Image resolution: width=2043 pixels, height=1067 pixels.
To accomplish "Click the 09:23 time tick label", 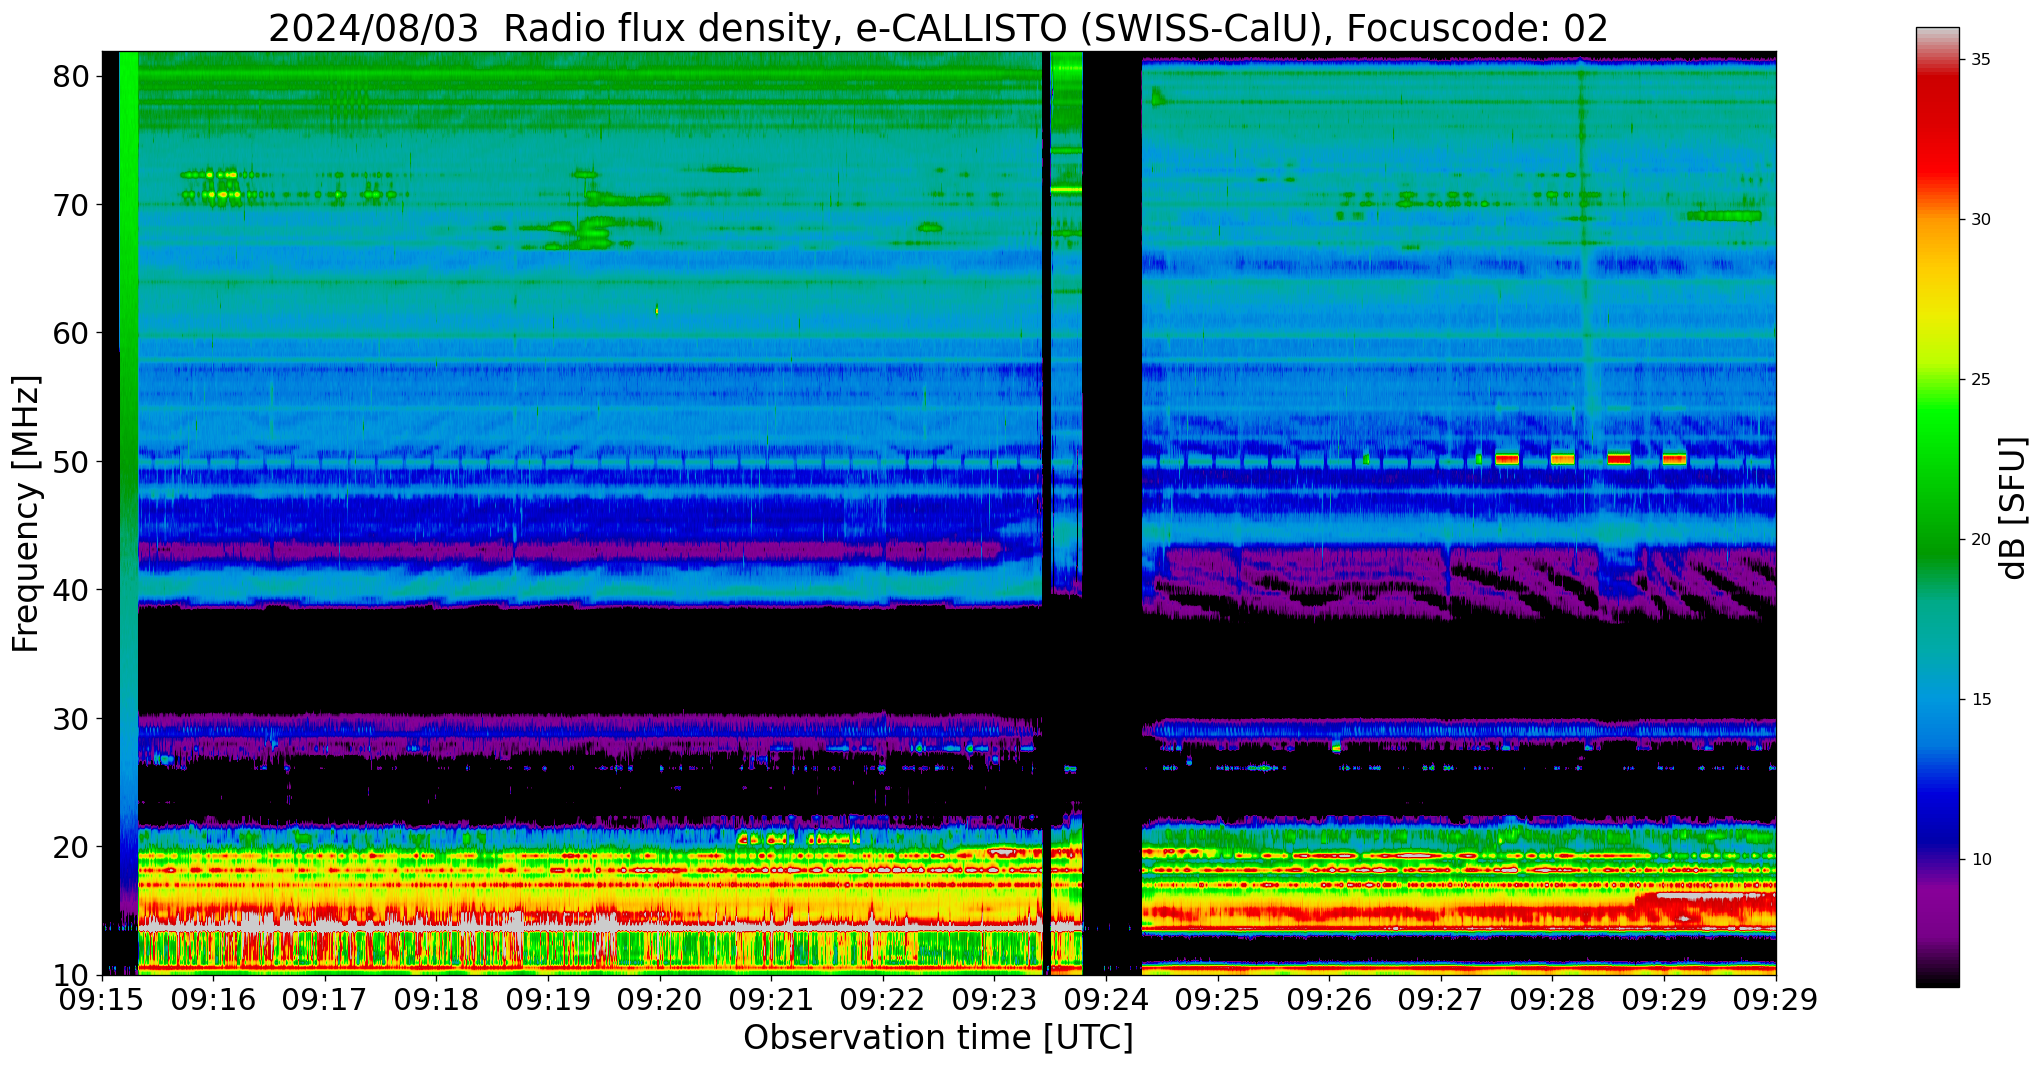I will coord(995,1000).
